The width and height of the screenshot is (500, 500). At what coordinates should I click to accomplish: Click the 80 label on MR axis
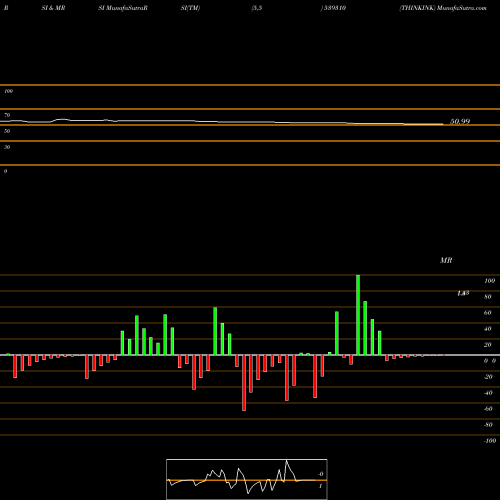[x=488, y=297]
